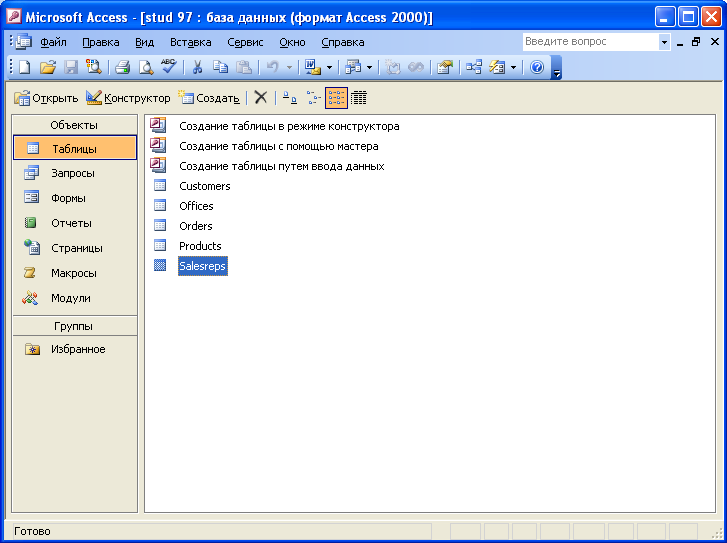Click the New database toolbar icon
This screenshot has width=727, height=543.
click(25, 68)
